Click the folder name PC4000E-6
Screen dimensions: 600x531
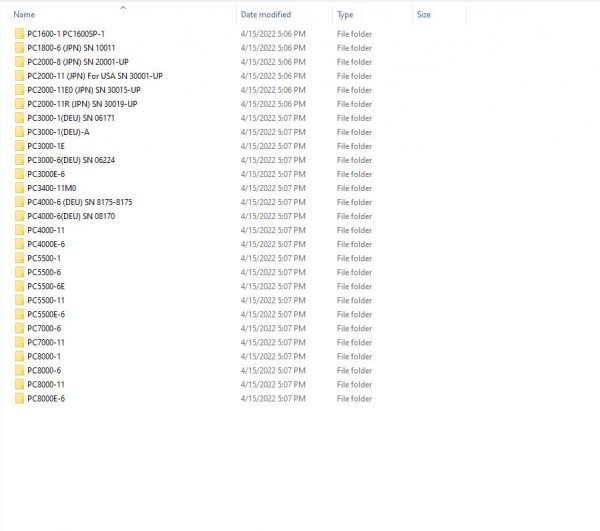click(46, 244)
